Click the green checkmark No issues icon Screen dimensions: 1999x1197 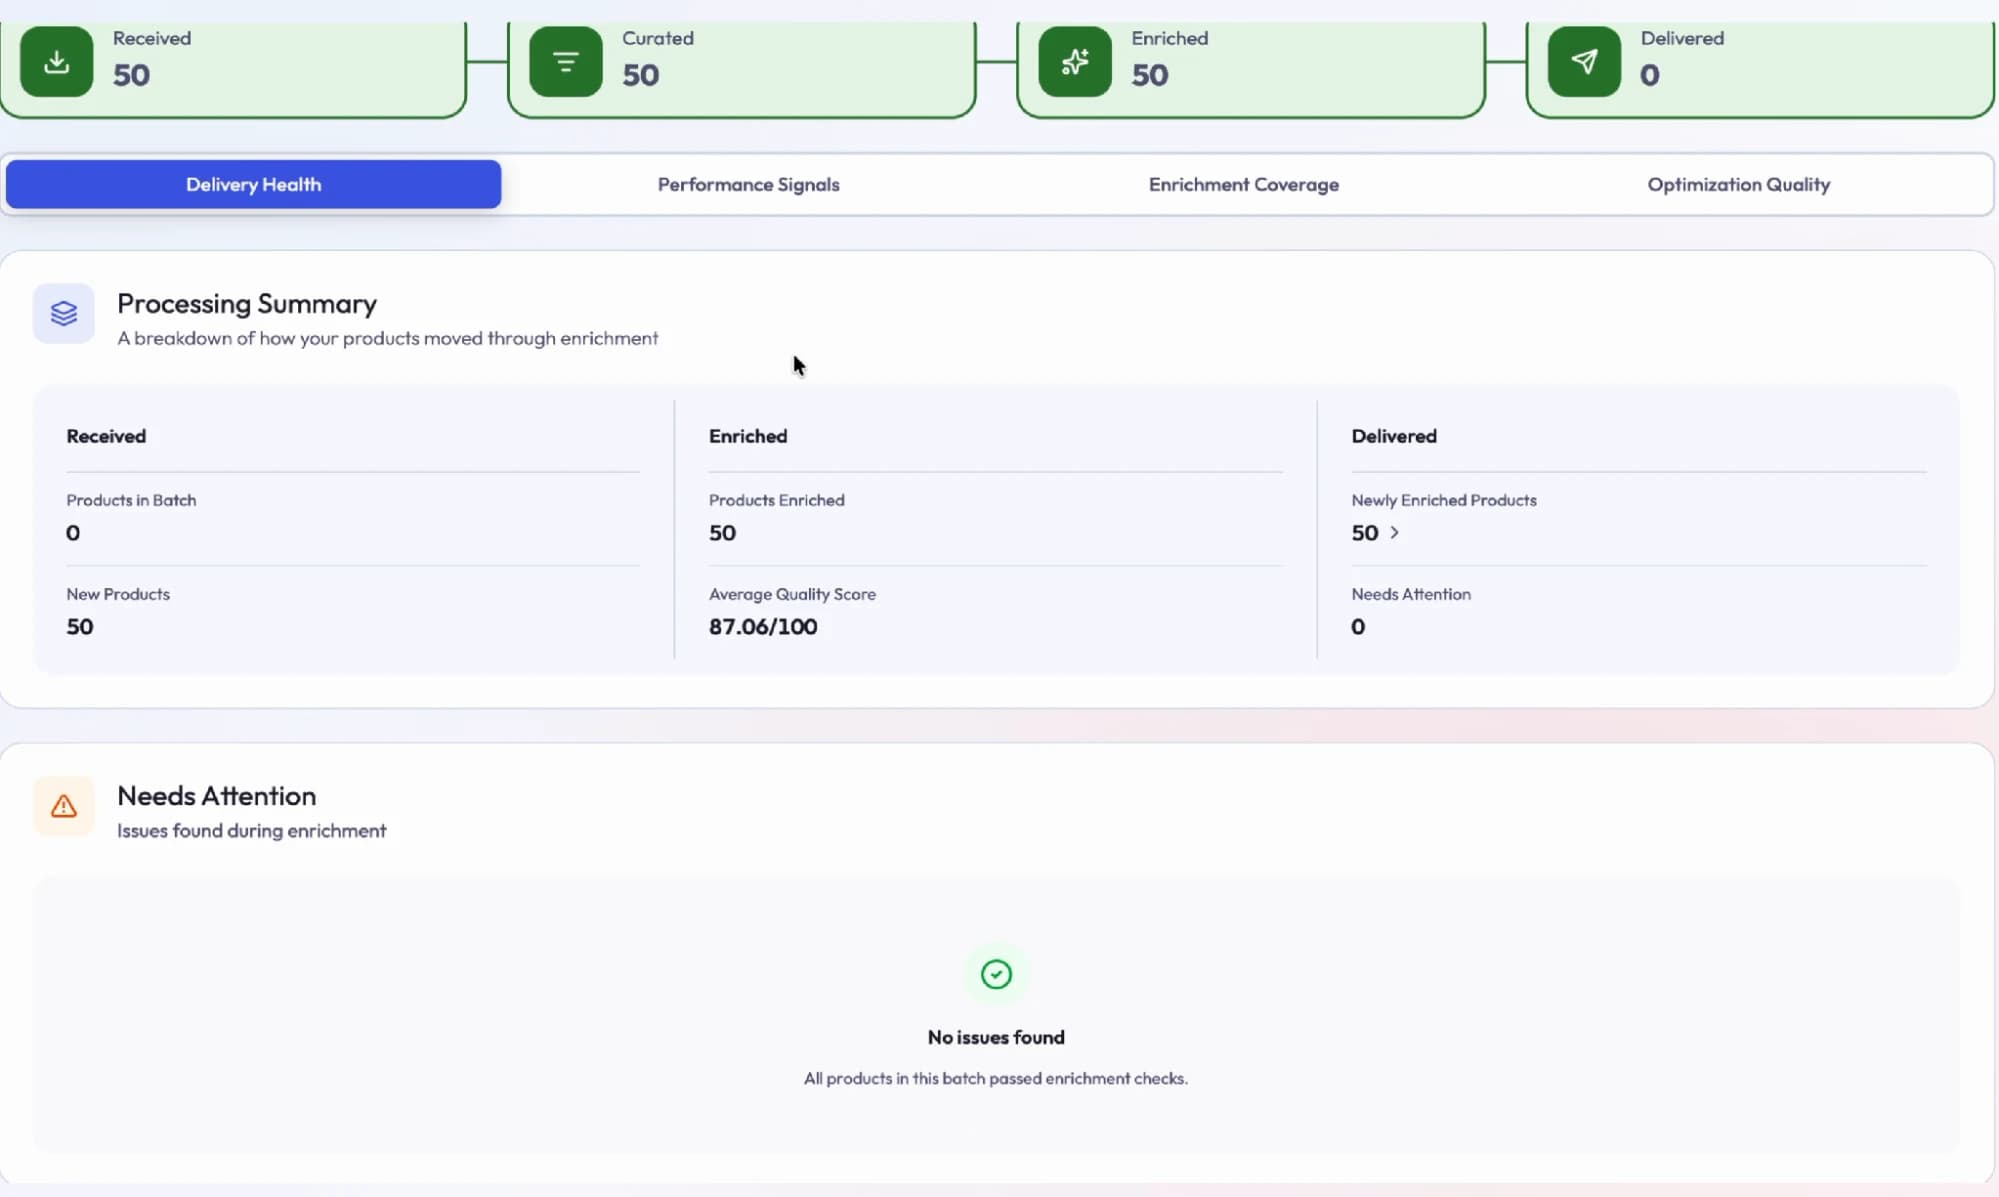[996, 974]
